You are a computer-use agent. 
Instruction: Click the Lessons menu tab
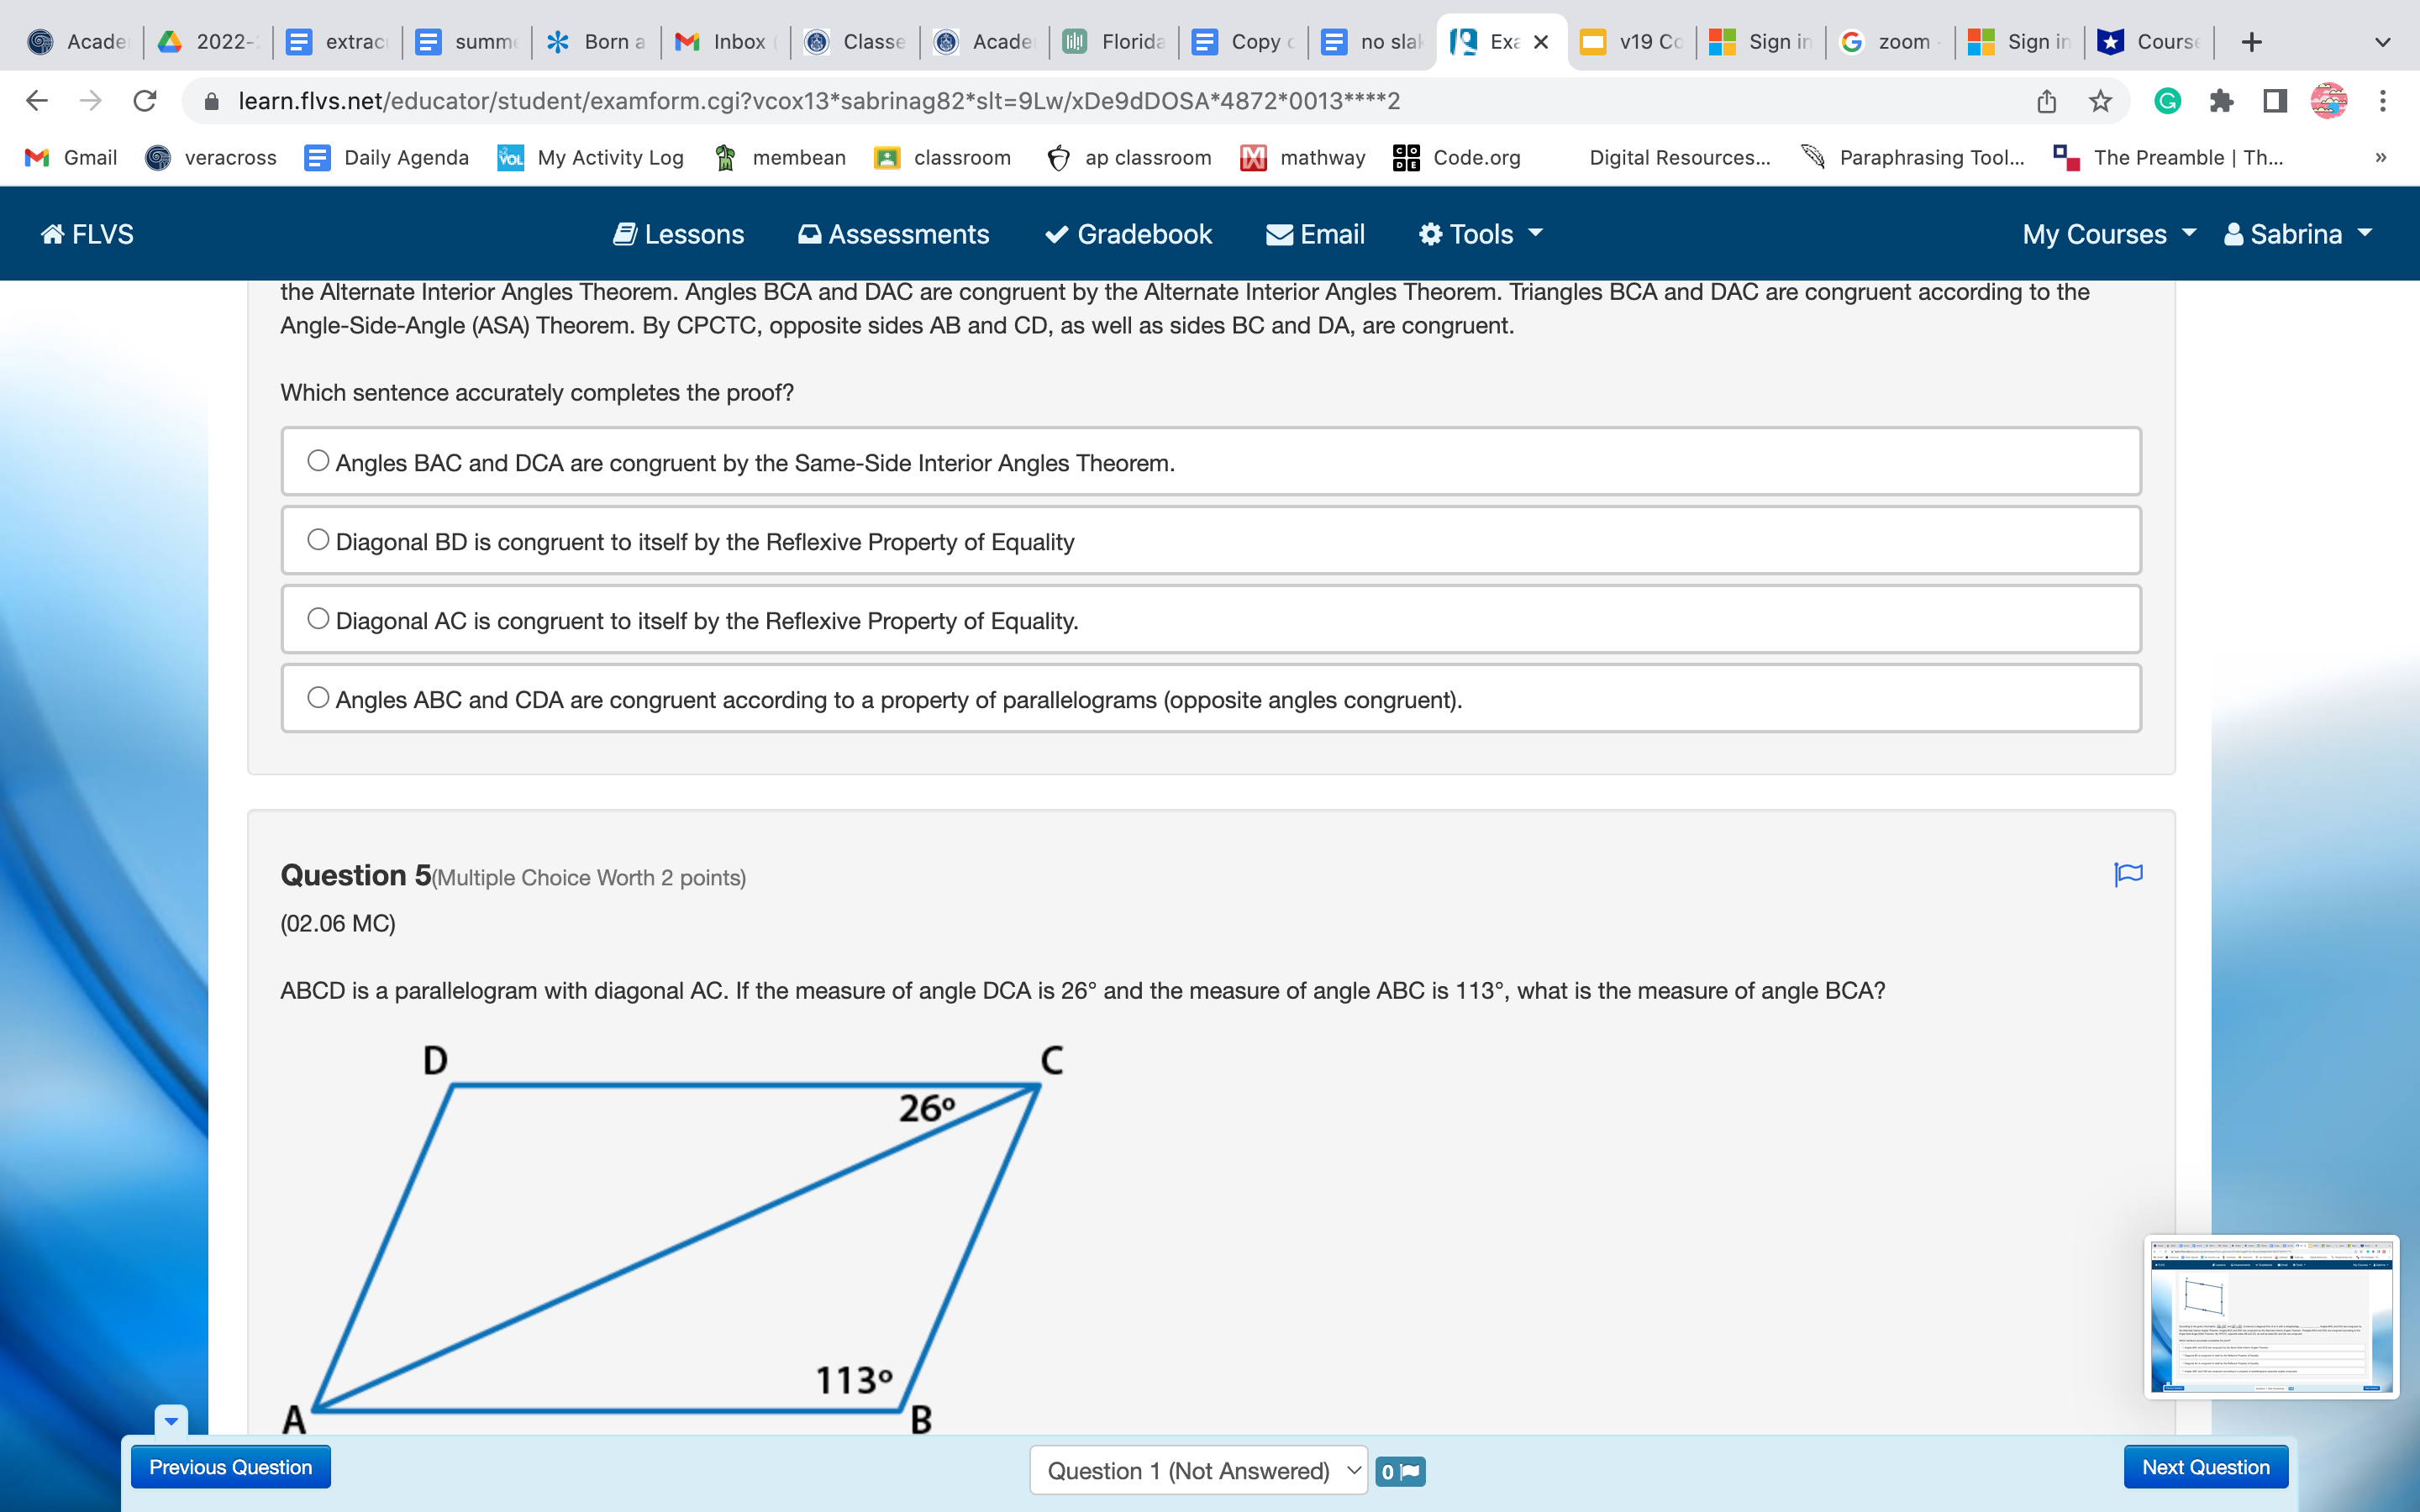[678, 234]
